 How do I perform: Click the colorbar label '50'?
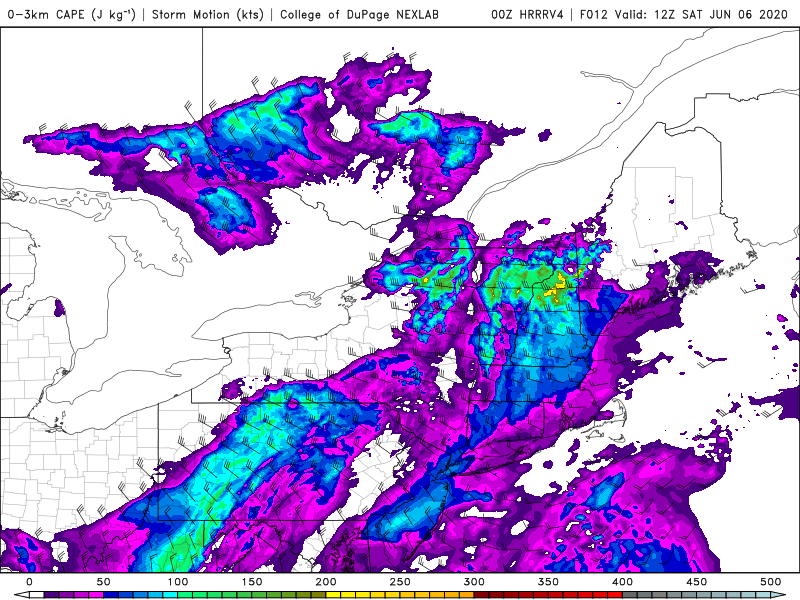103,582
